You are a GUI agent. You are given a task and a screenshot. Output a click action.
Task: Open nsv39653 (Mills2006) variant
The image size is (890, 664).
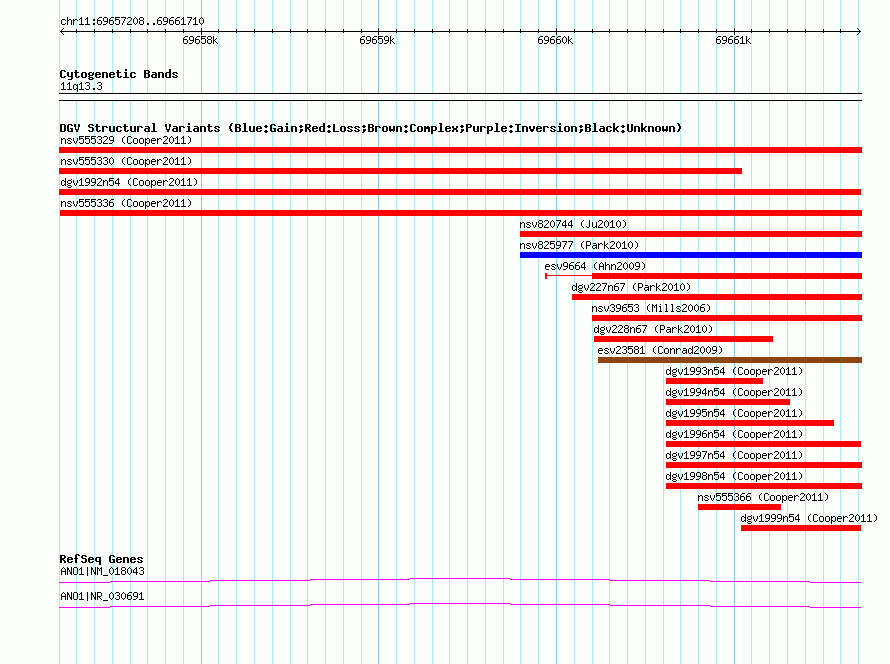(651, 308)
